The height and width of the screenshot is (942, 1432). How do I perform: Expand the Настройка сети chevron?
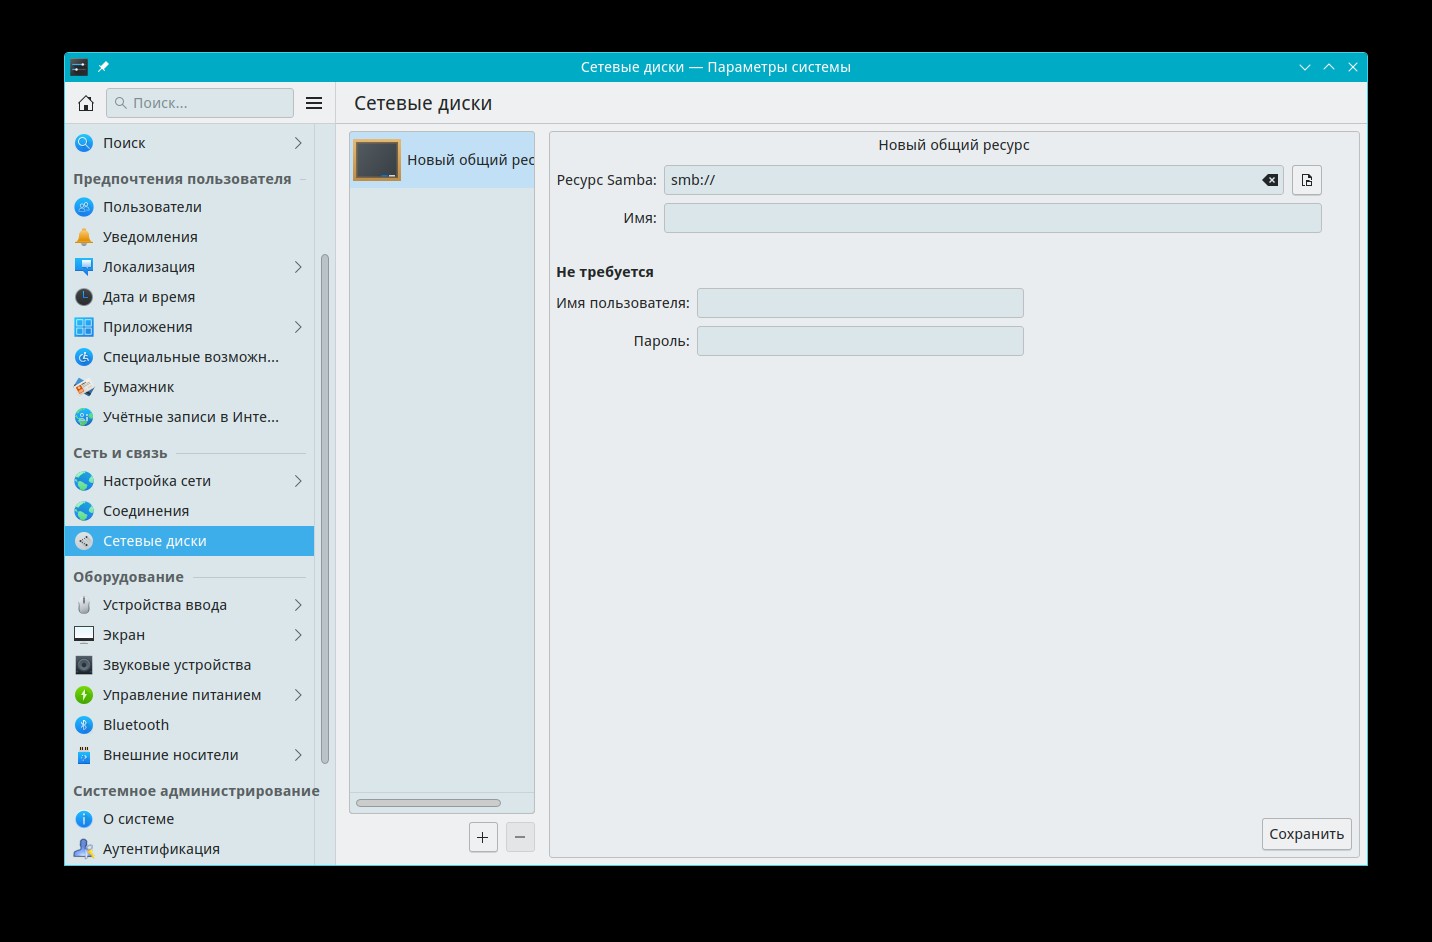point(298,481)
